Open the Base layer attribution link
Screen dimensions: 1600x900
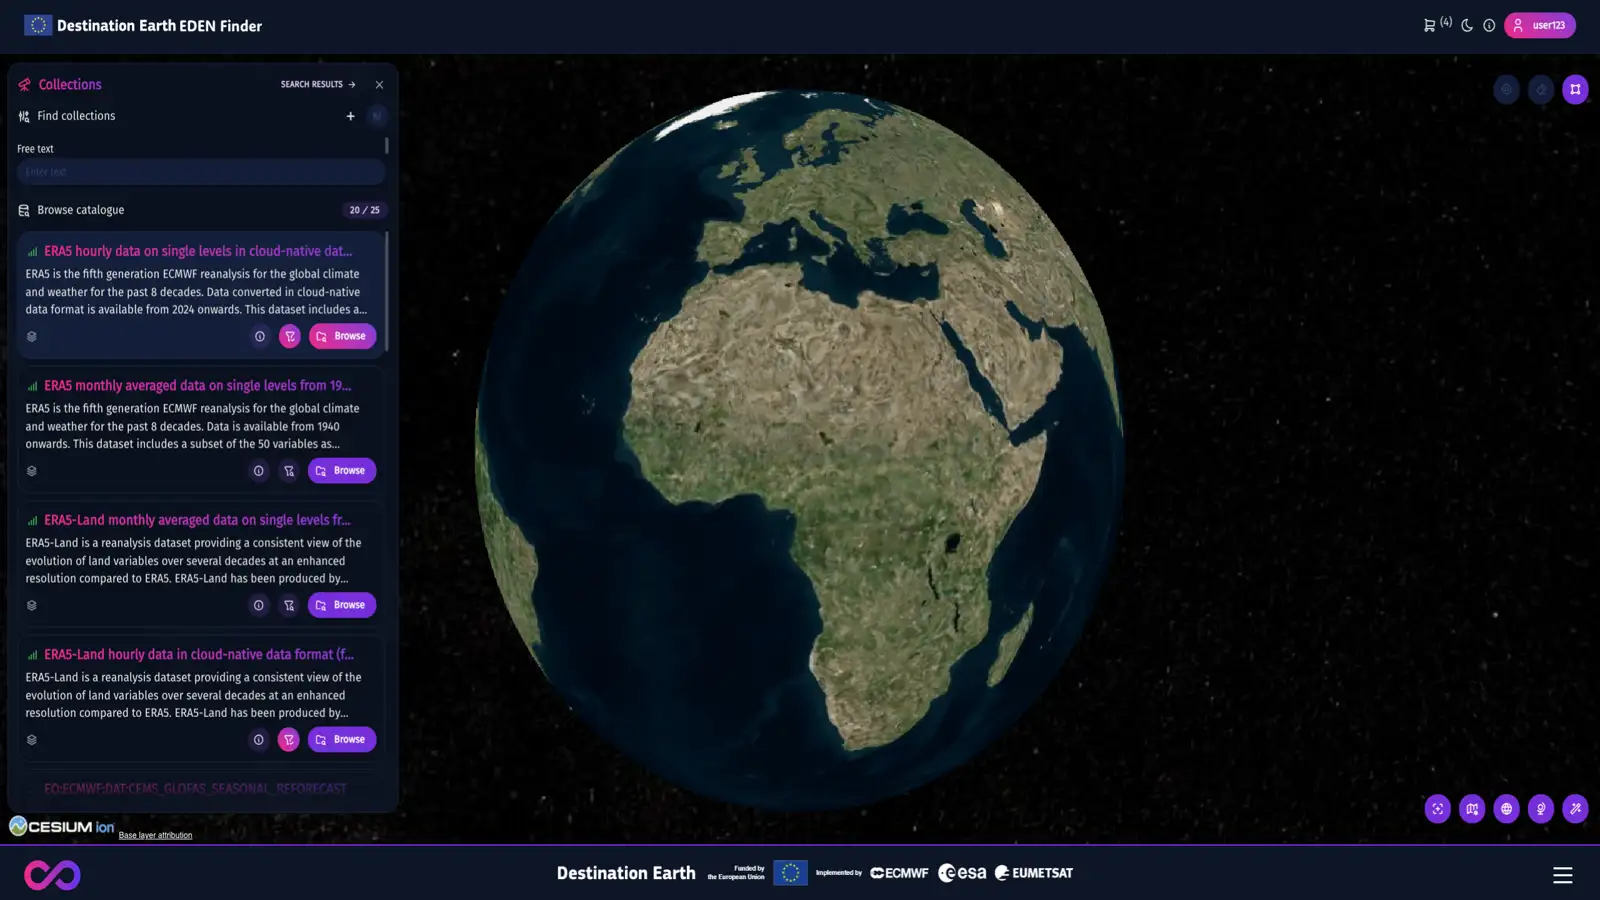click(x=155, y=835)
